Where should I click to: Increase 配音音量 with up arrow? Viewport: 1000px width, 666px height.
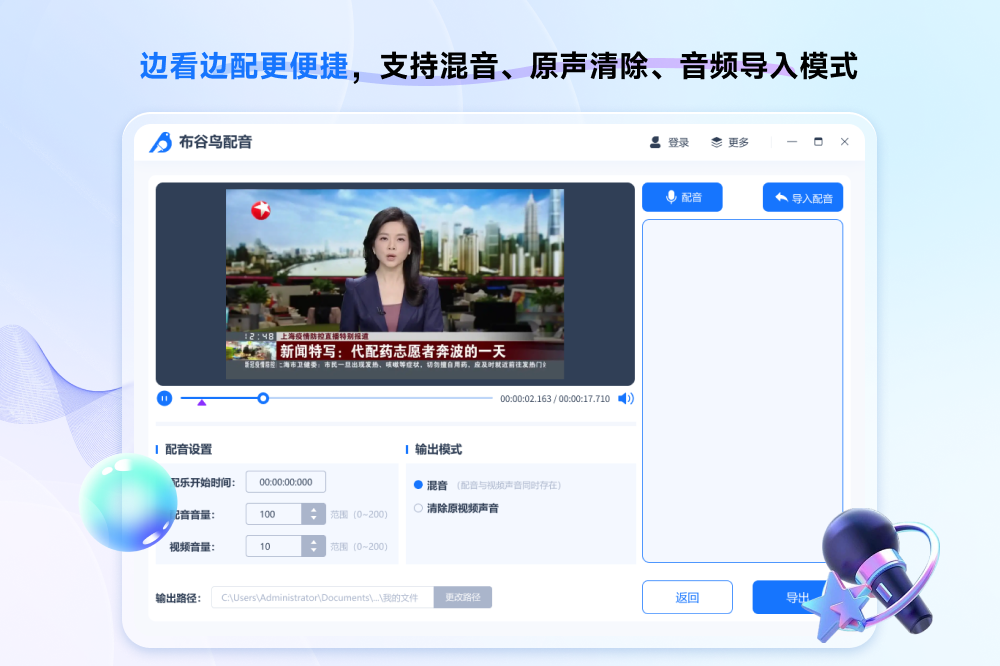(315, 509)
